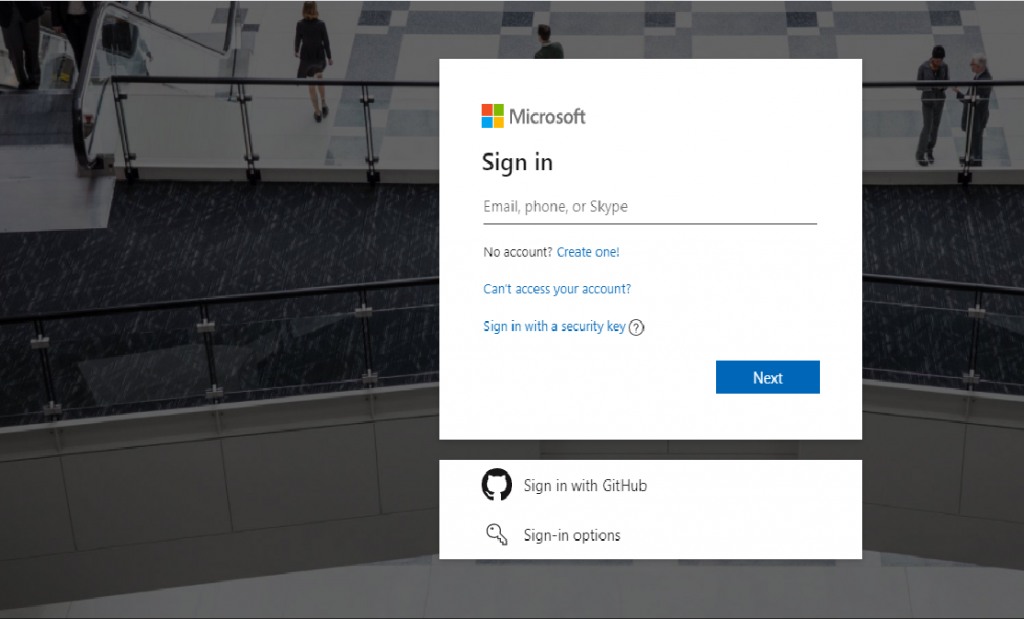Open Can't access your account? link
This screenshot has height=619, width=1024.
coord(557,289)
